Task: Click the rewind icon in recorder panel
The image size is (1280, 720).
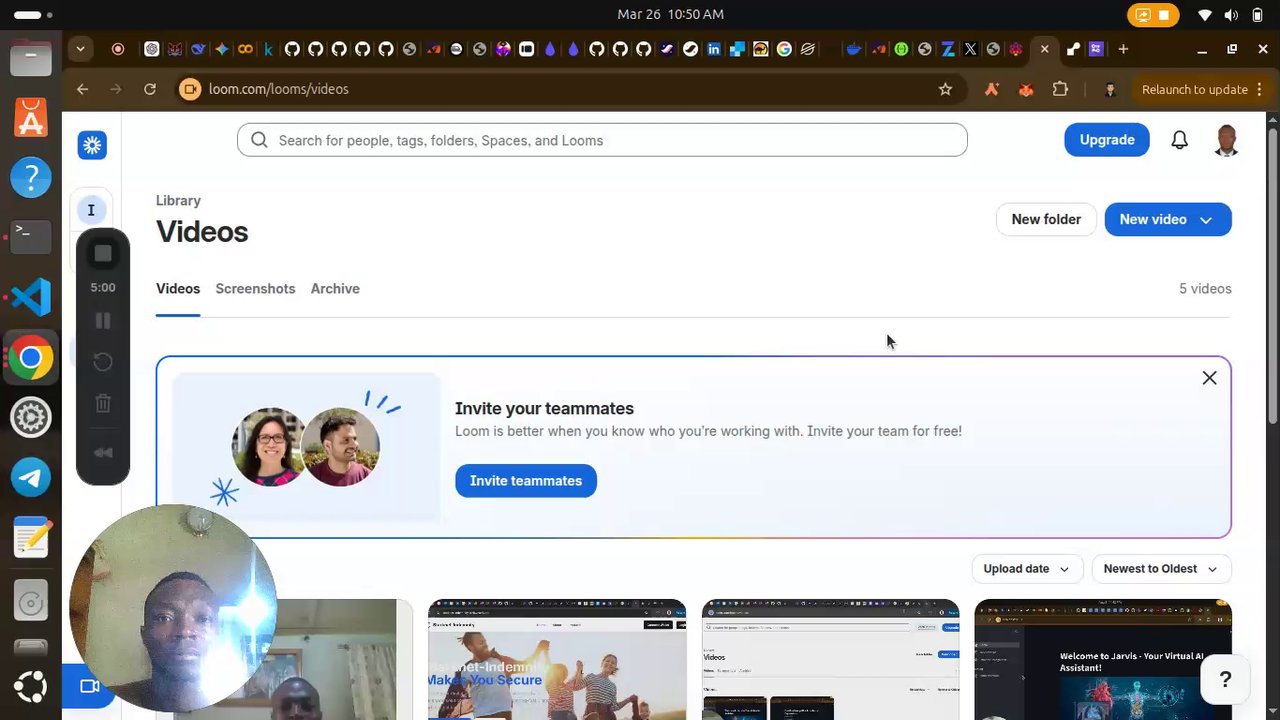Action: click(x=103, y=453)
